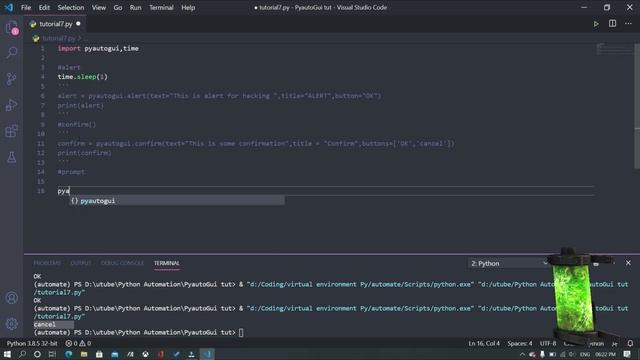Screen dimensions: 640x360
Task: Change UTF-8 file encoding
Action: pos(548,343)
